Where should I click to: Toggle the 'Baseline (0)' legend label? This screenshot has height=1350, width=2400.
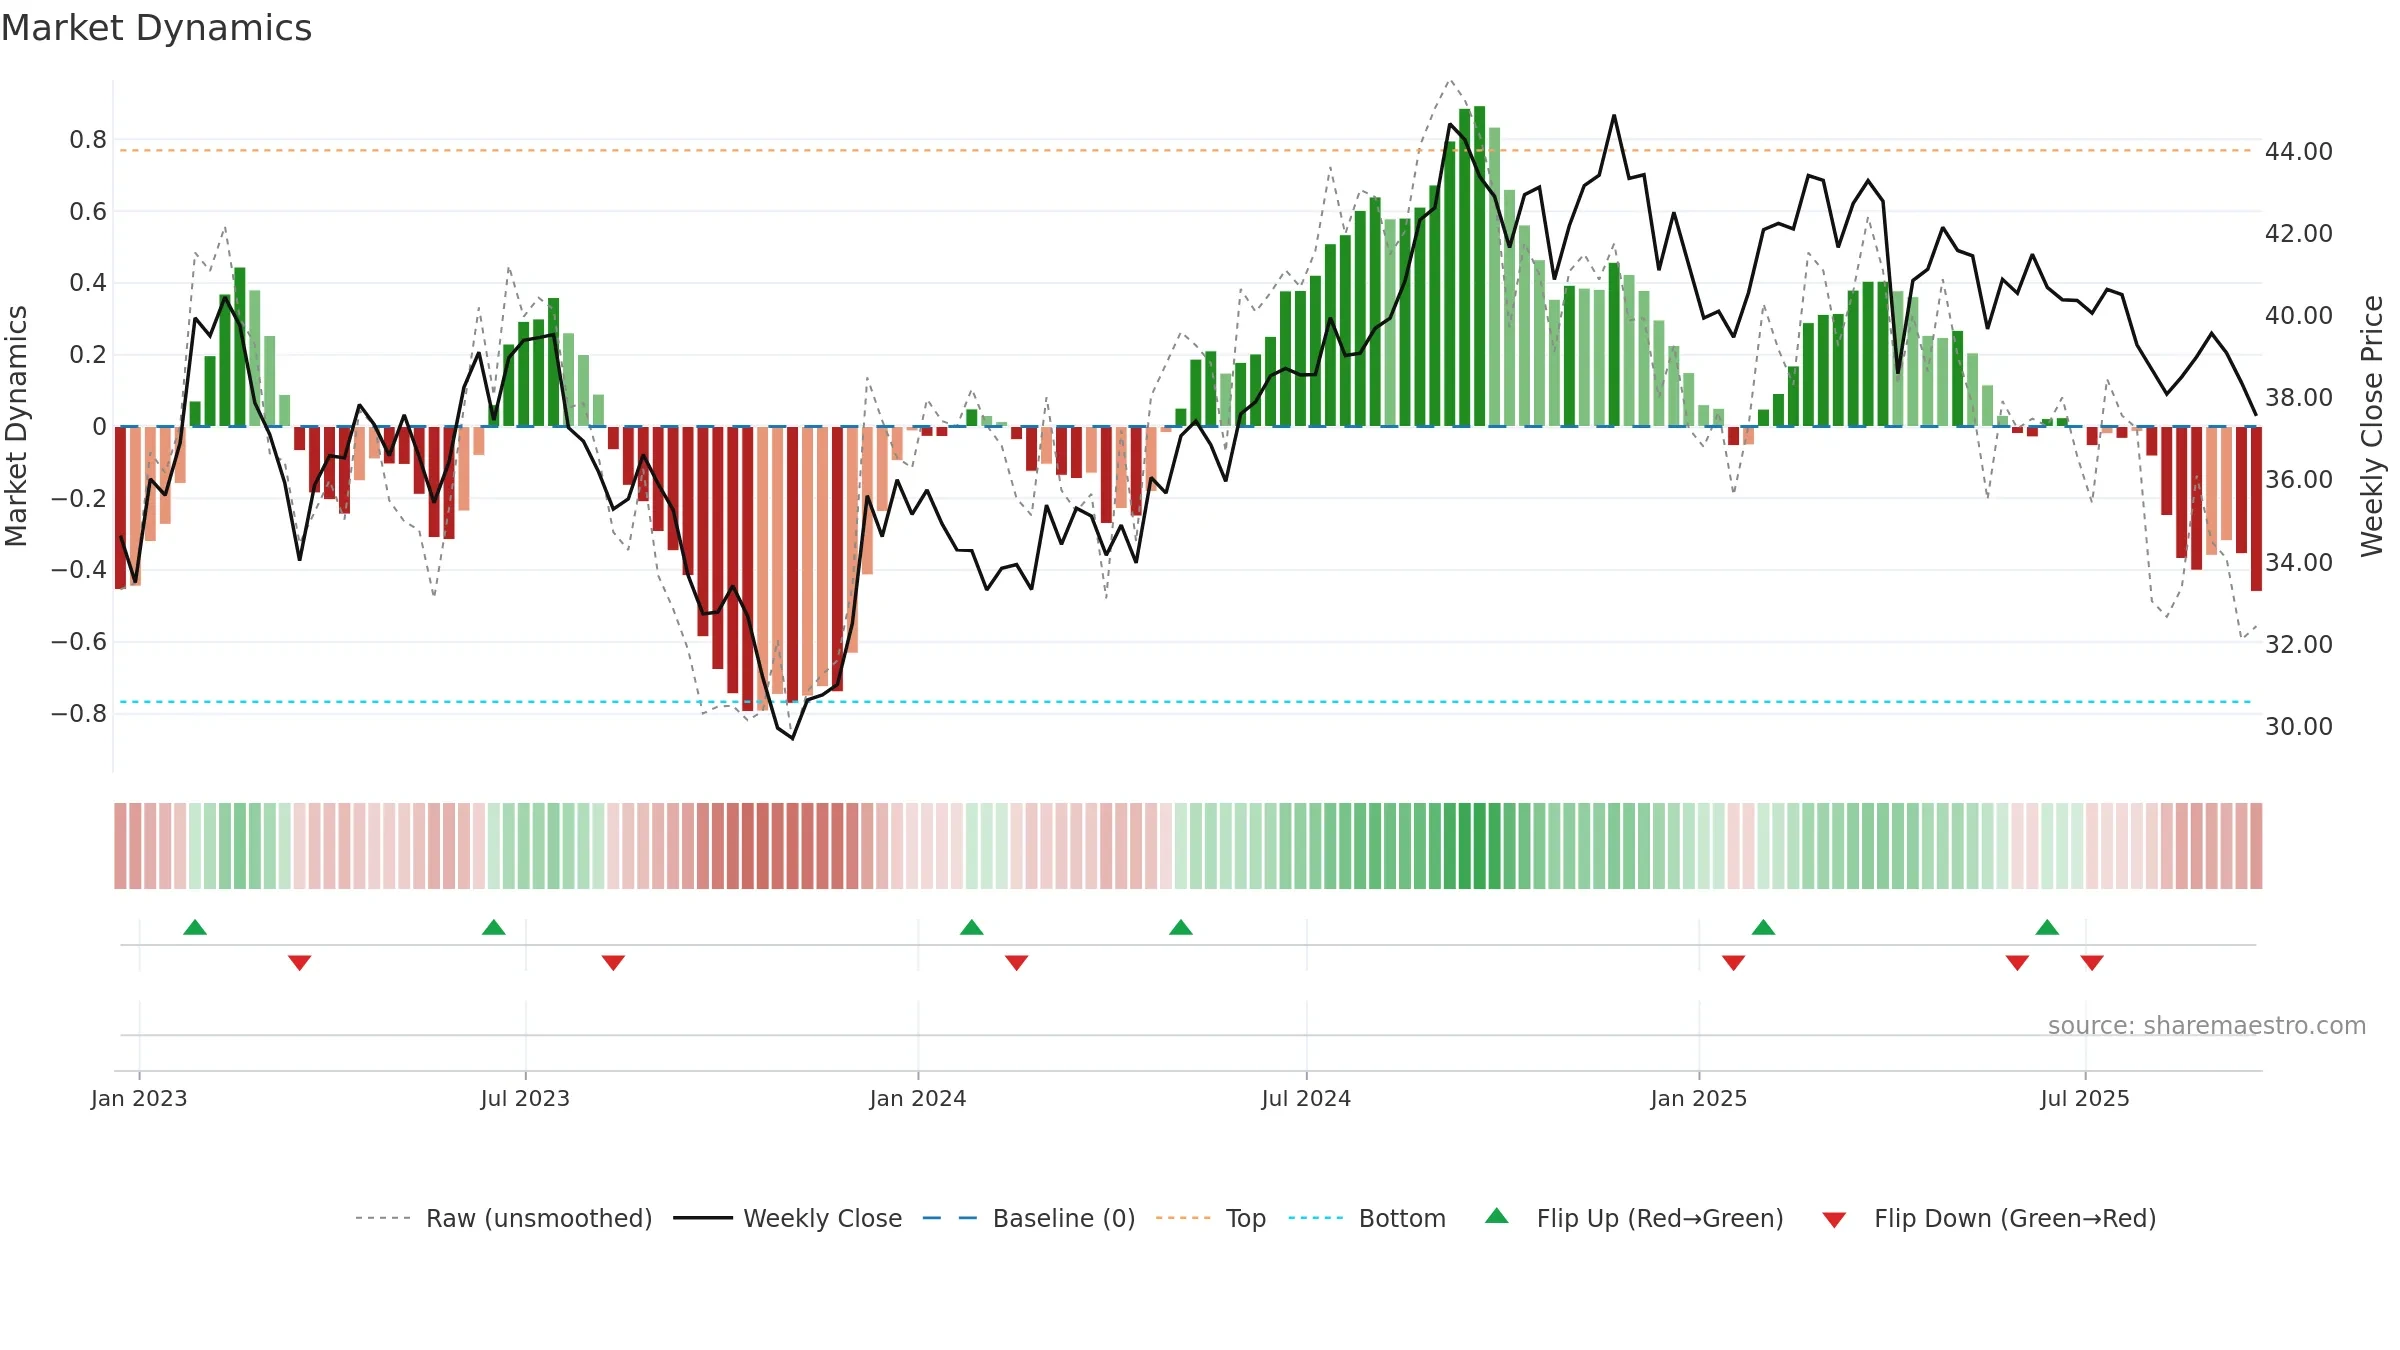pyautogui.click(x=1064, y=1218)
